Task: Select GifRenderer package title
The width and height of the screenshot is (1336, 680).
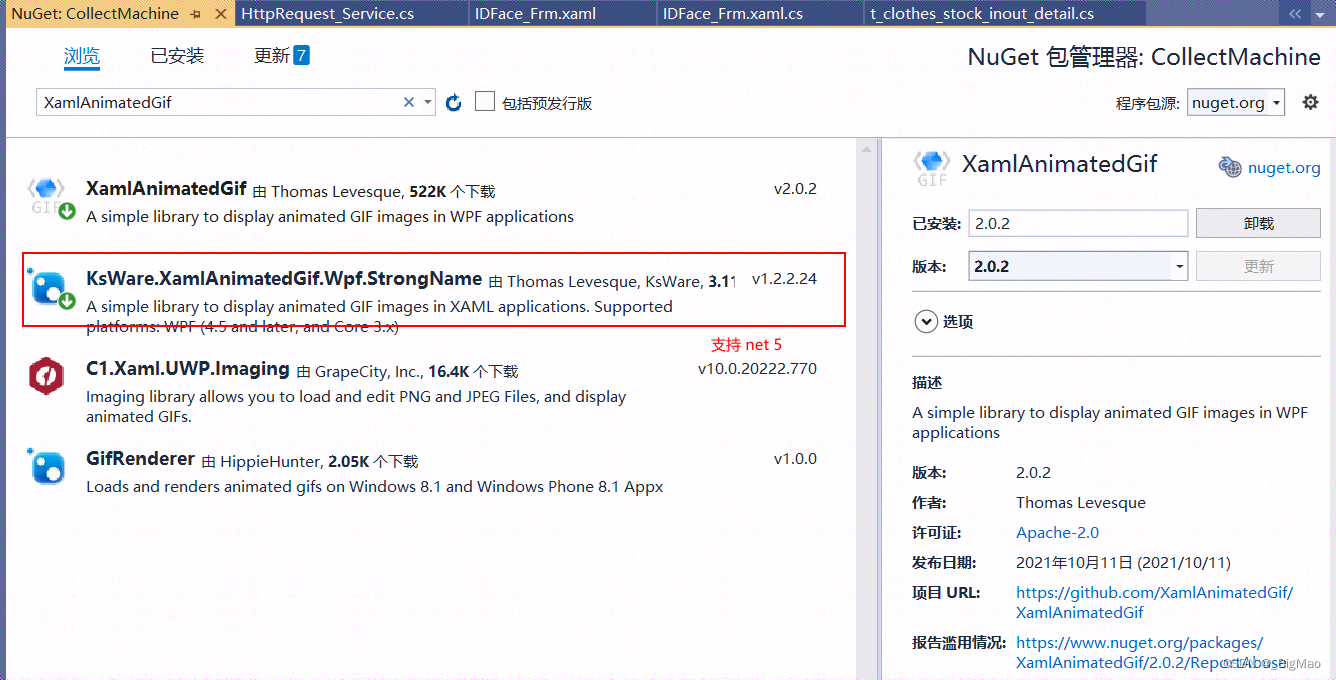Action: coord(140,458)
